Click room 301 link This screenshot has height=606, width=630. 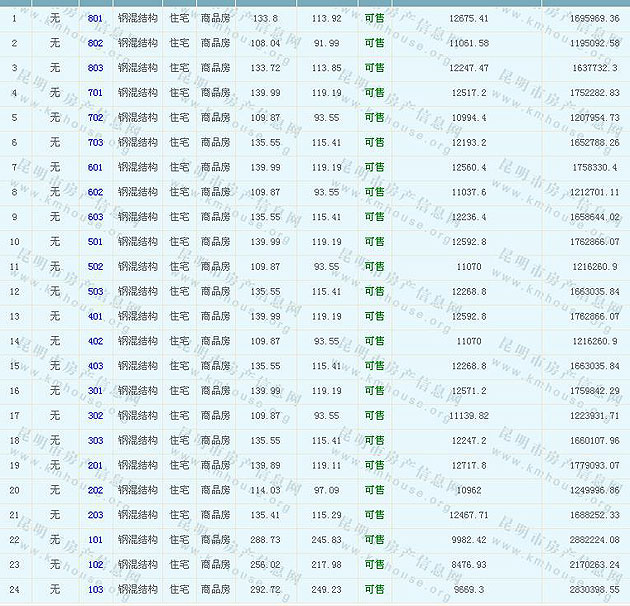[x=95, y=391]
